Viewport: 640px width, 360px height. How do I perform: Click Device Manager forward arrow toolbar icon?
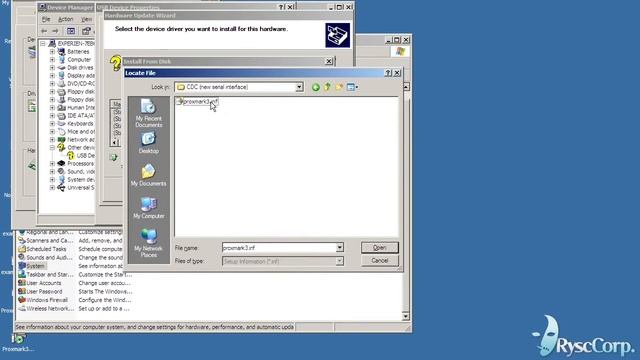(x=56, y=31)
